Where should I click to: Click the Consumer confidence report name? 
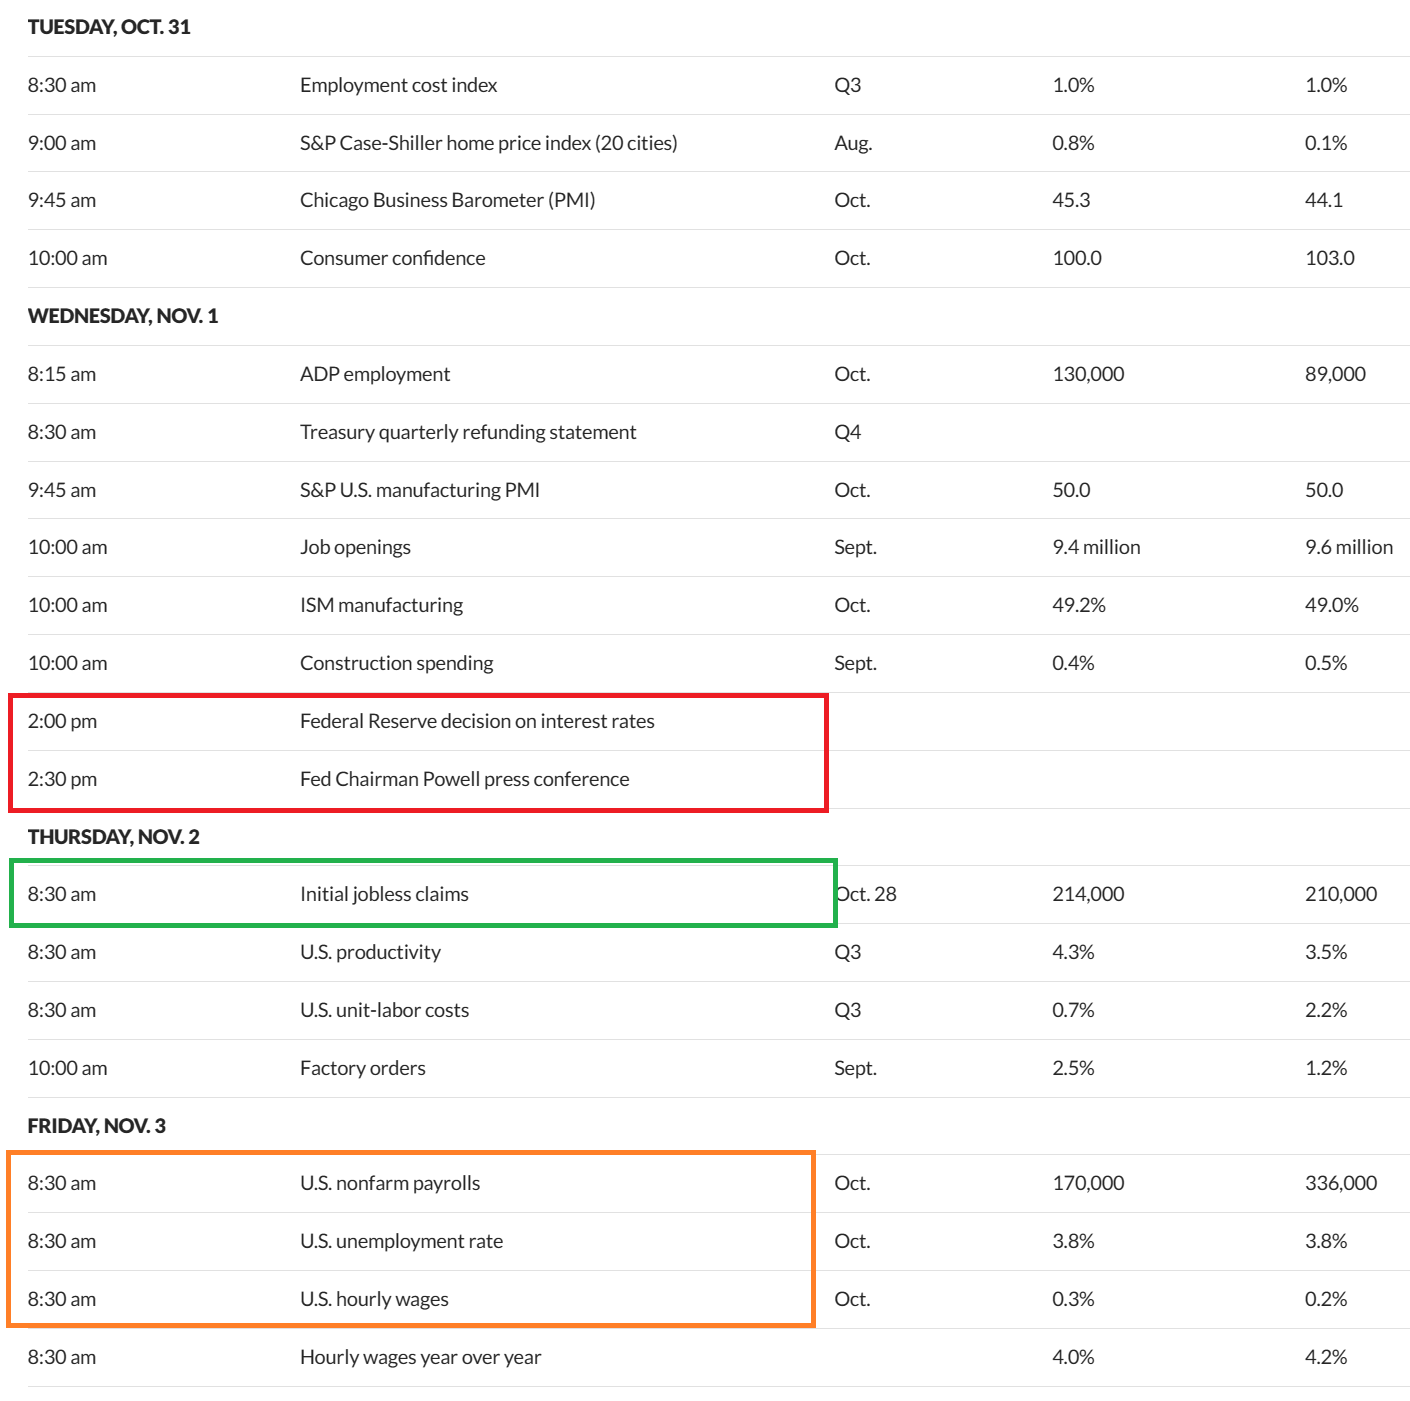[x=392, y=258]
